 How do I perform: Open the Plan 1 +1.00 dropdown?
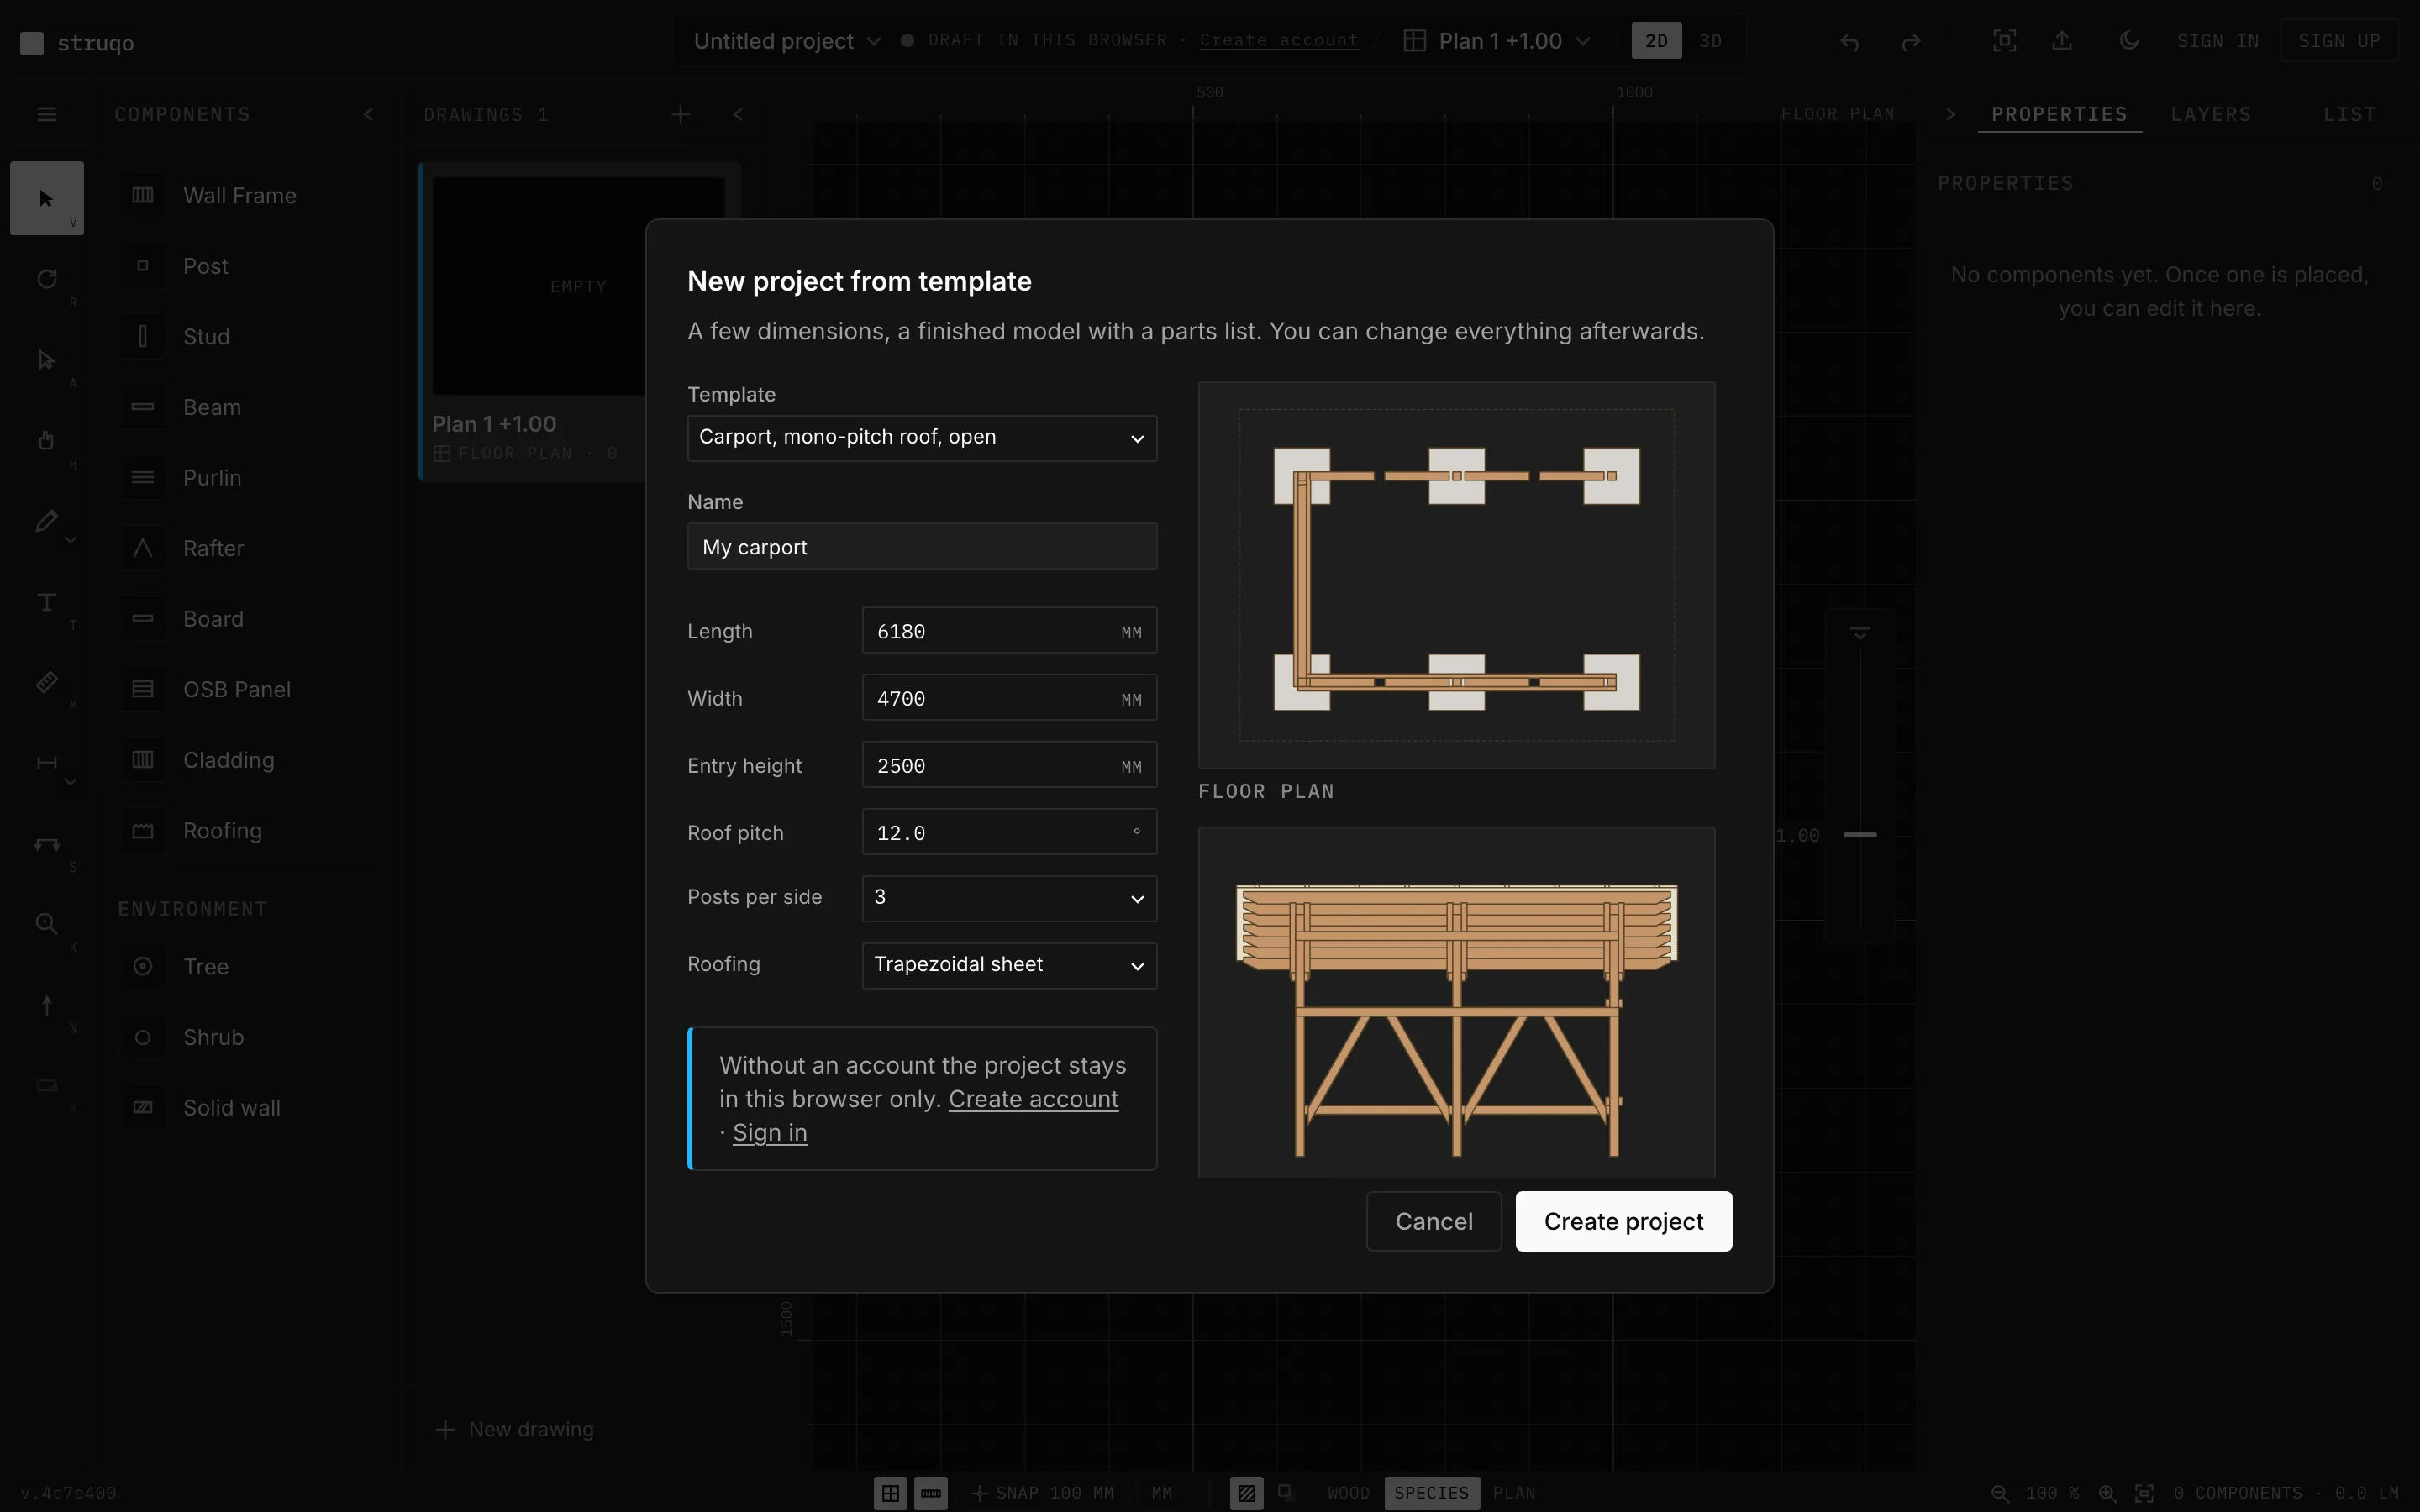pyautogui.click(x=1496, y=41)
